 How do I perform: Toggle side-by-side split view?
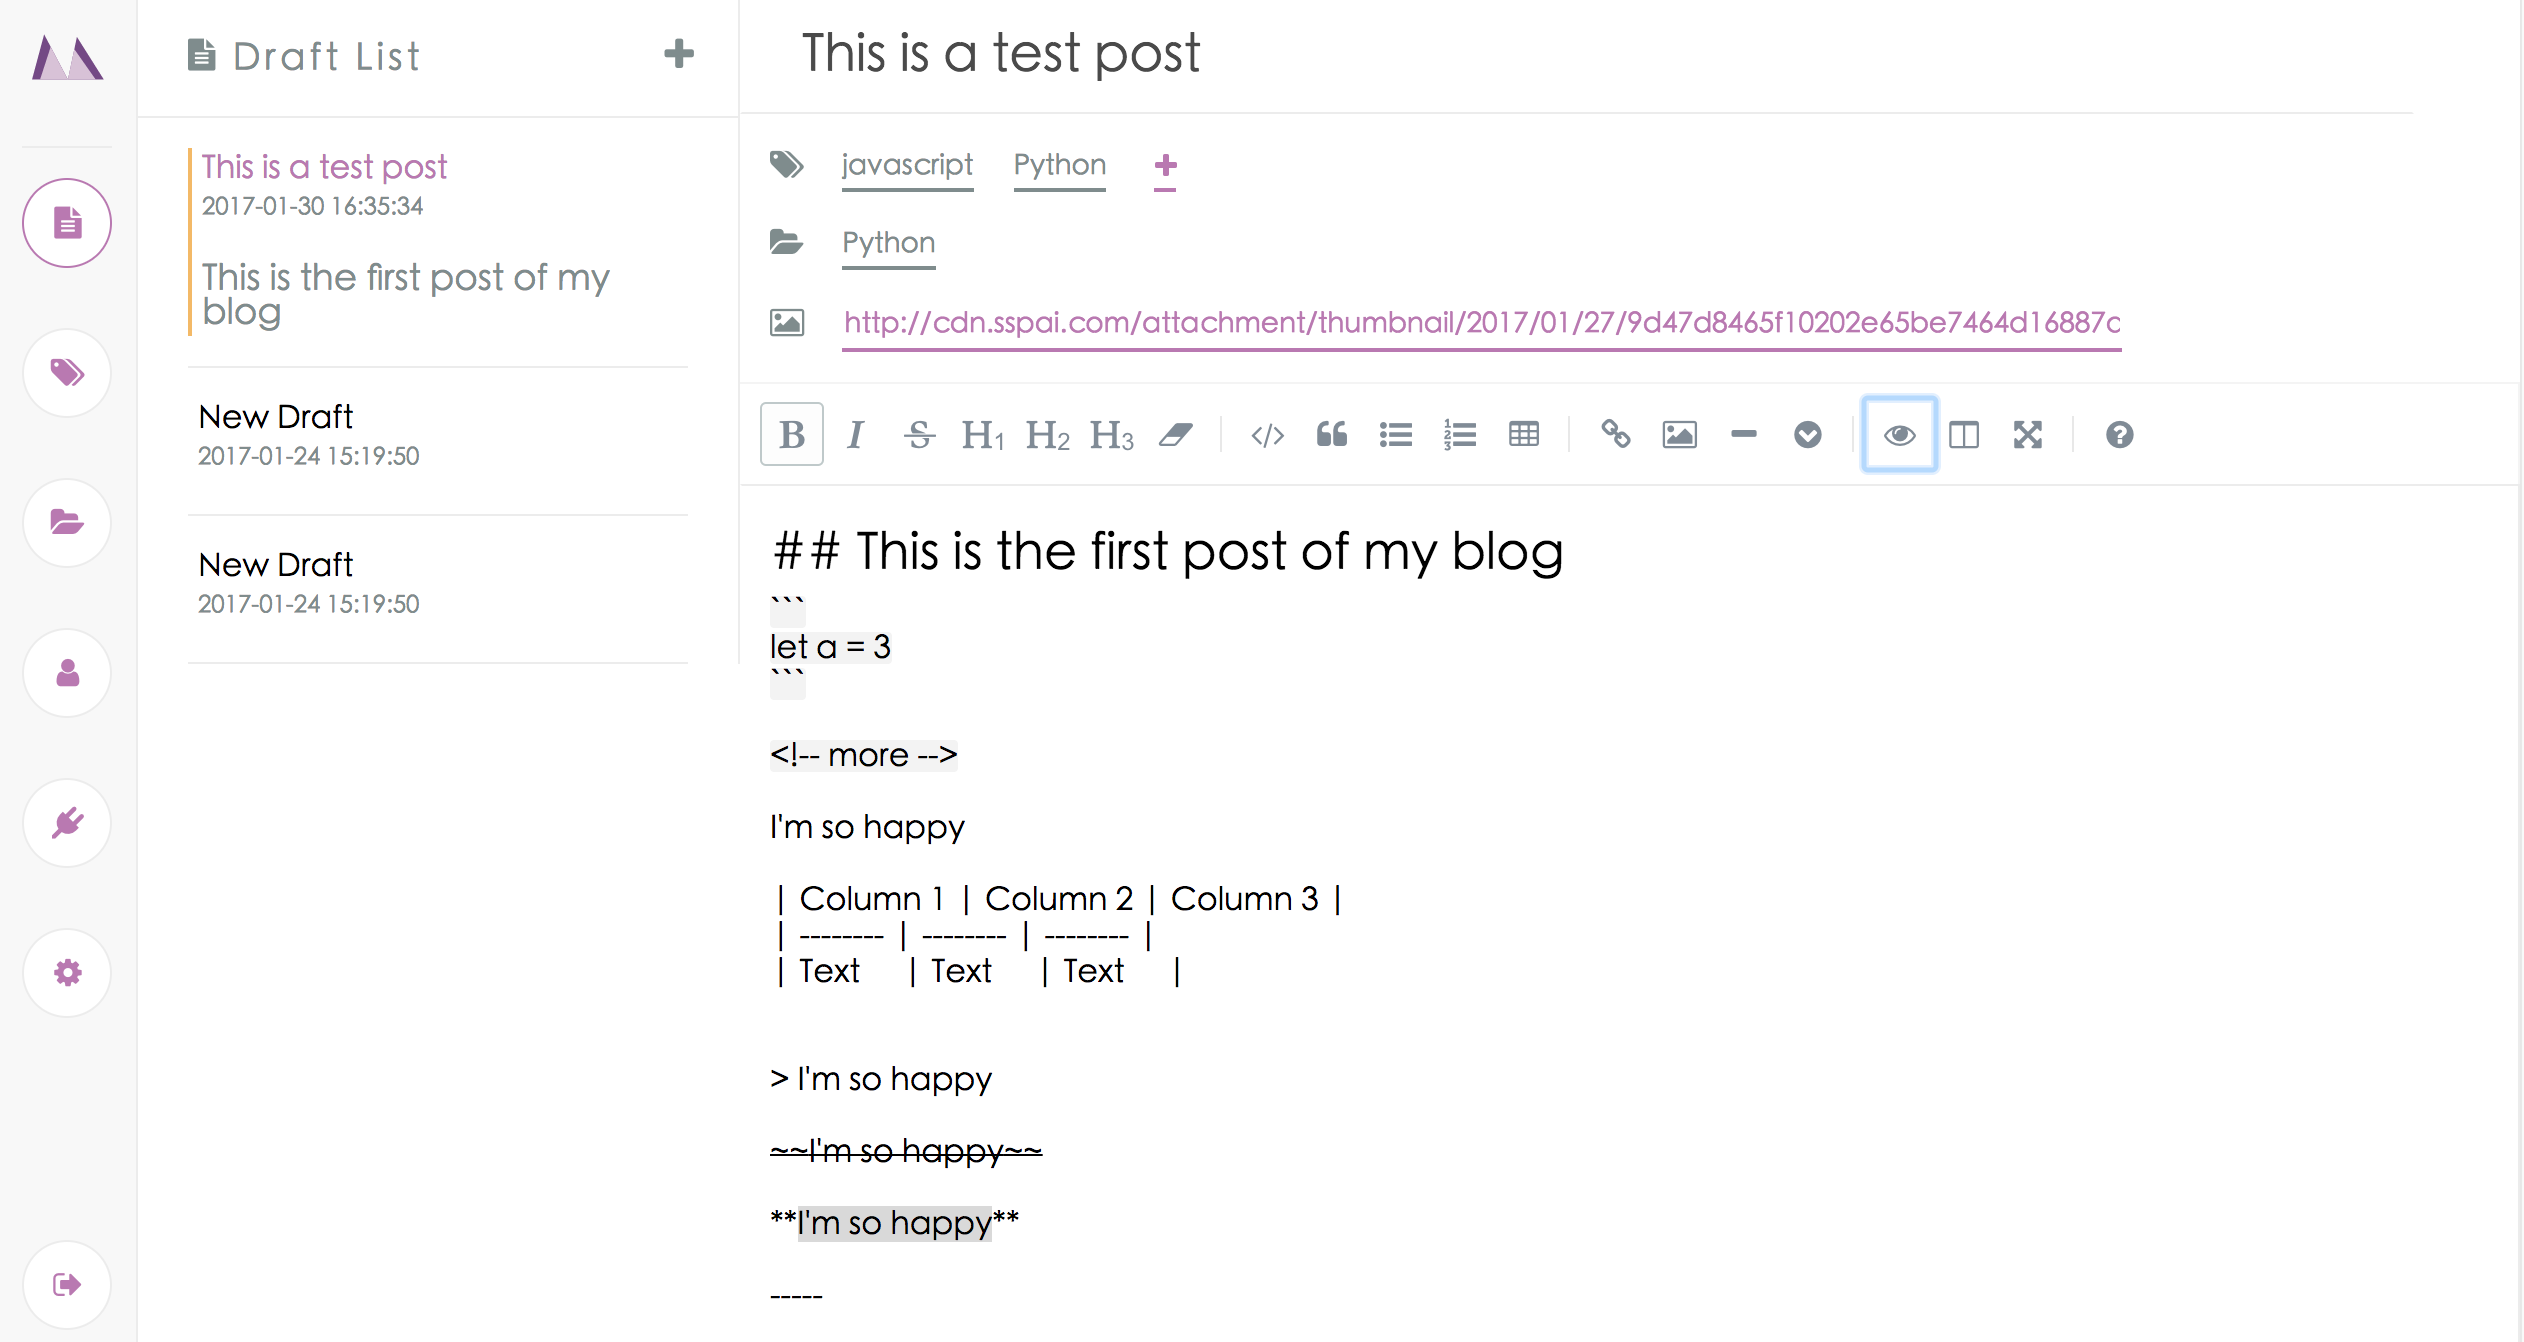(1964, 435)
